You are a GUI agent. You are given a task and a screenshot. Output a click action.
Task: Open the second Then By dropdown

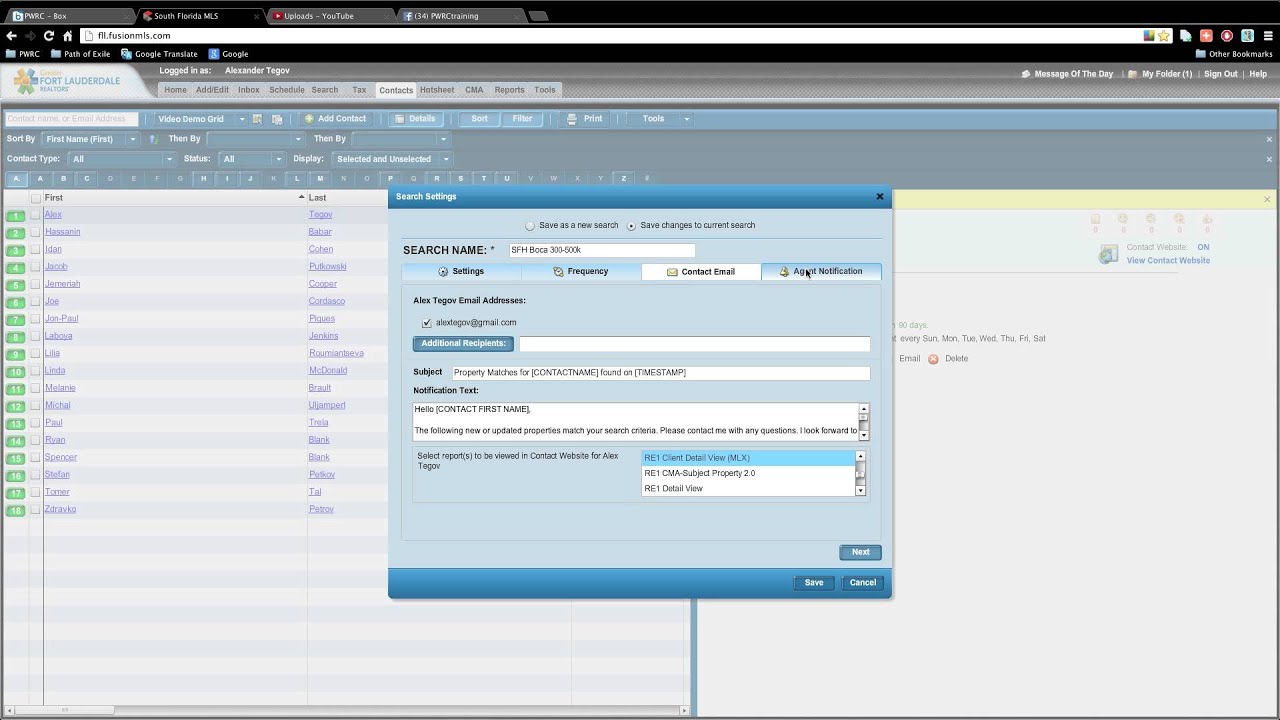click(400, 139)
